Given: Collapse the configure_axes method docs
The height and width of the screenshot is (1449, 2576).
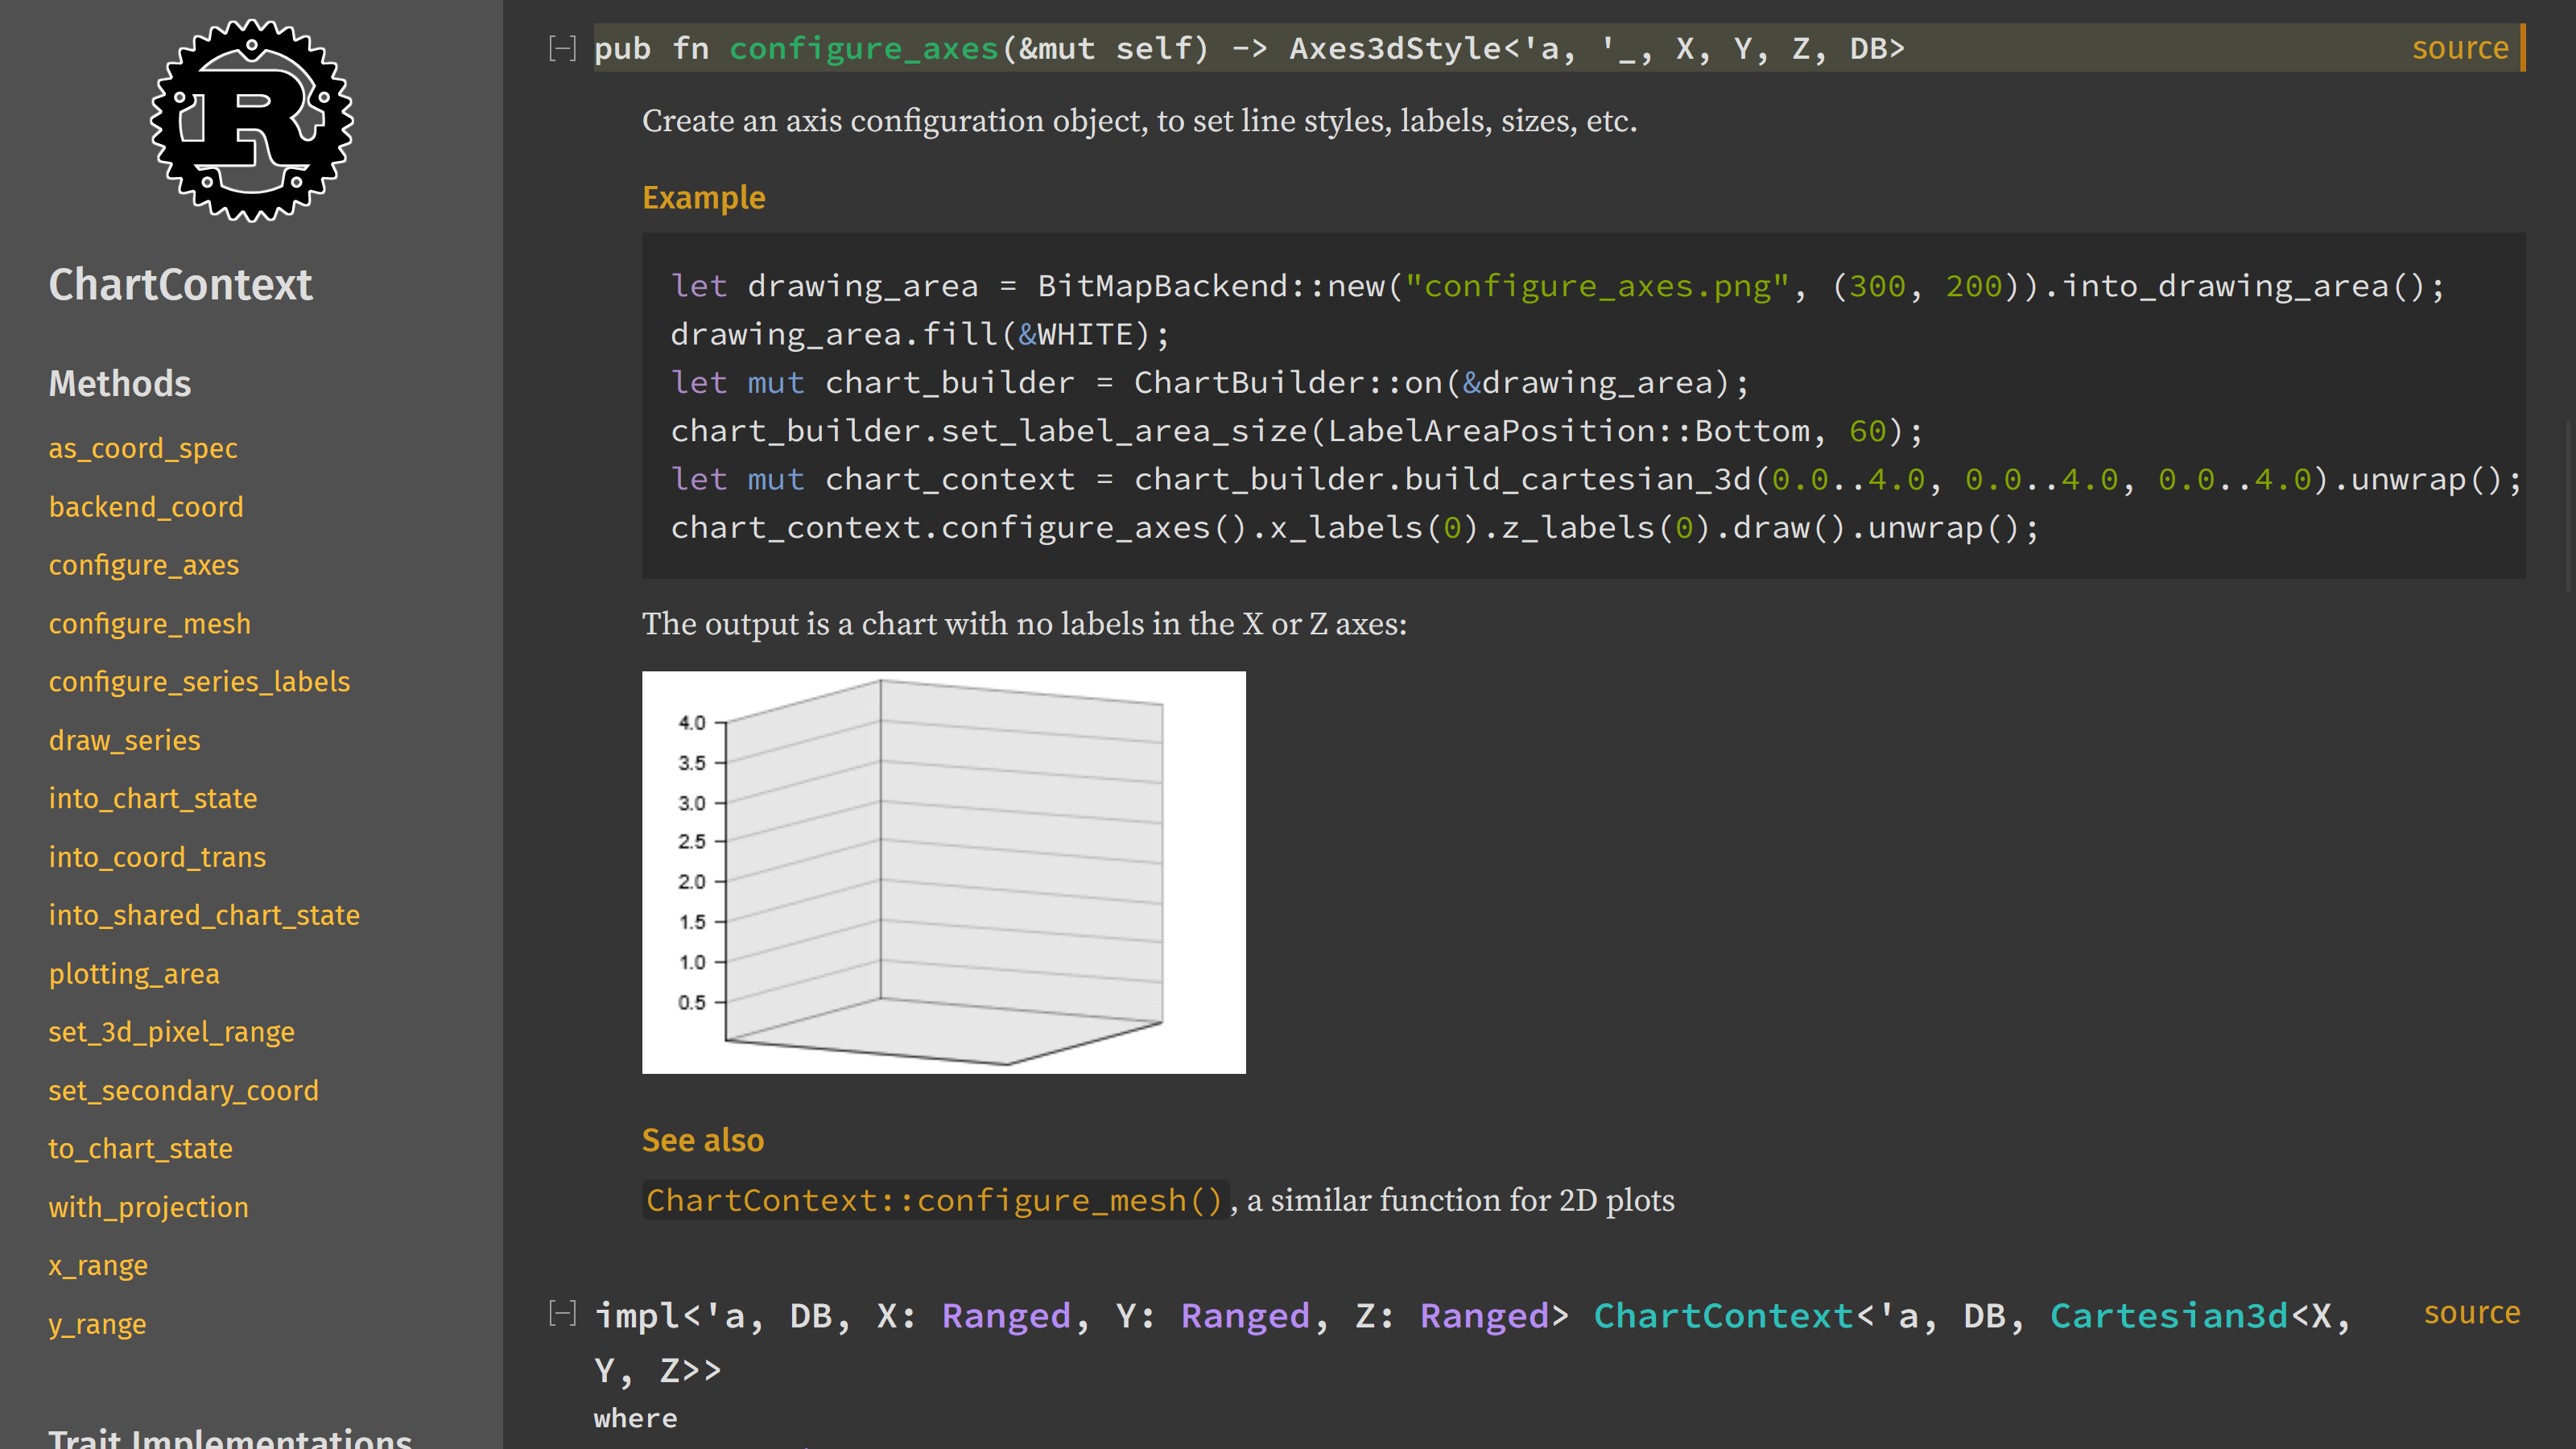Looking at the screenshot, I should 563,48.
